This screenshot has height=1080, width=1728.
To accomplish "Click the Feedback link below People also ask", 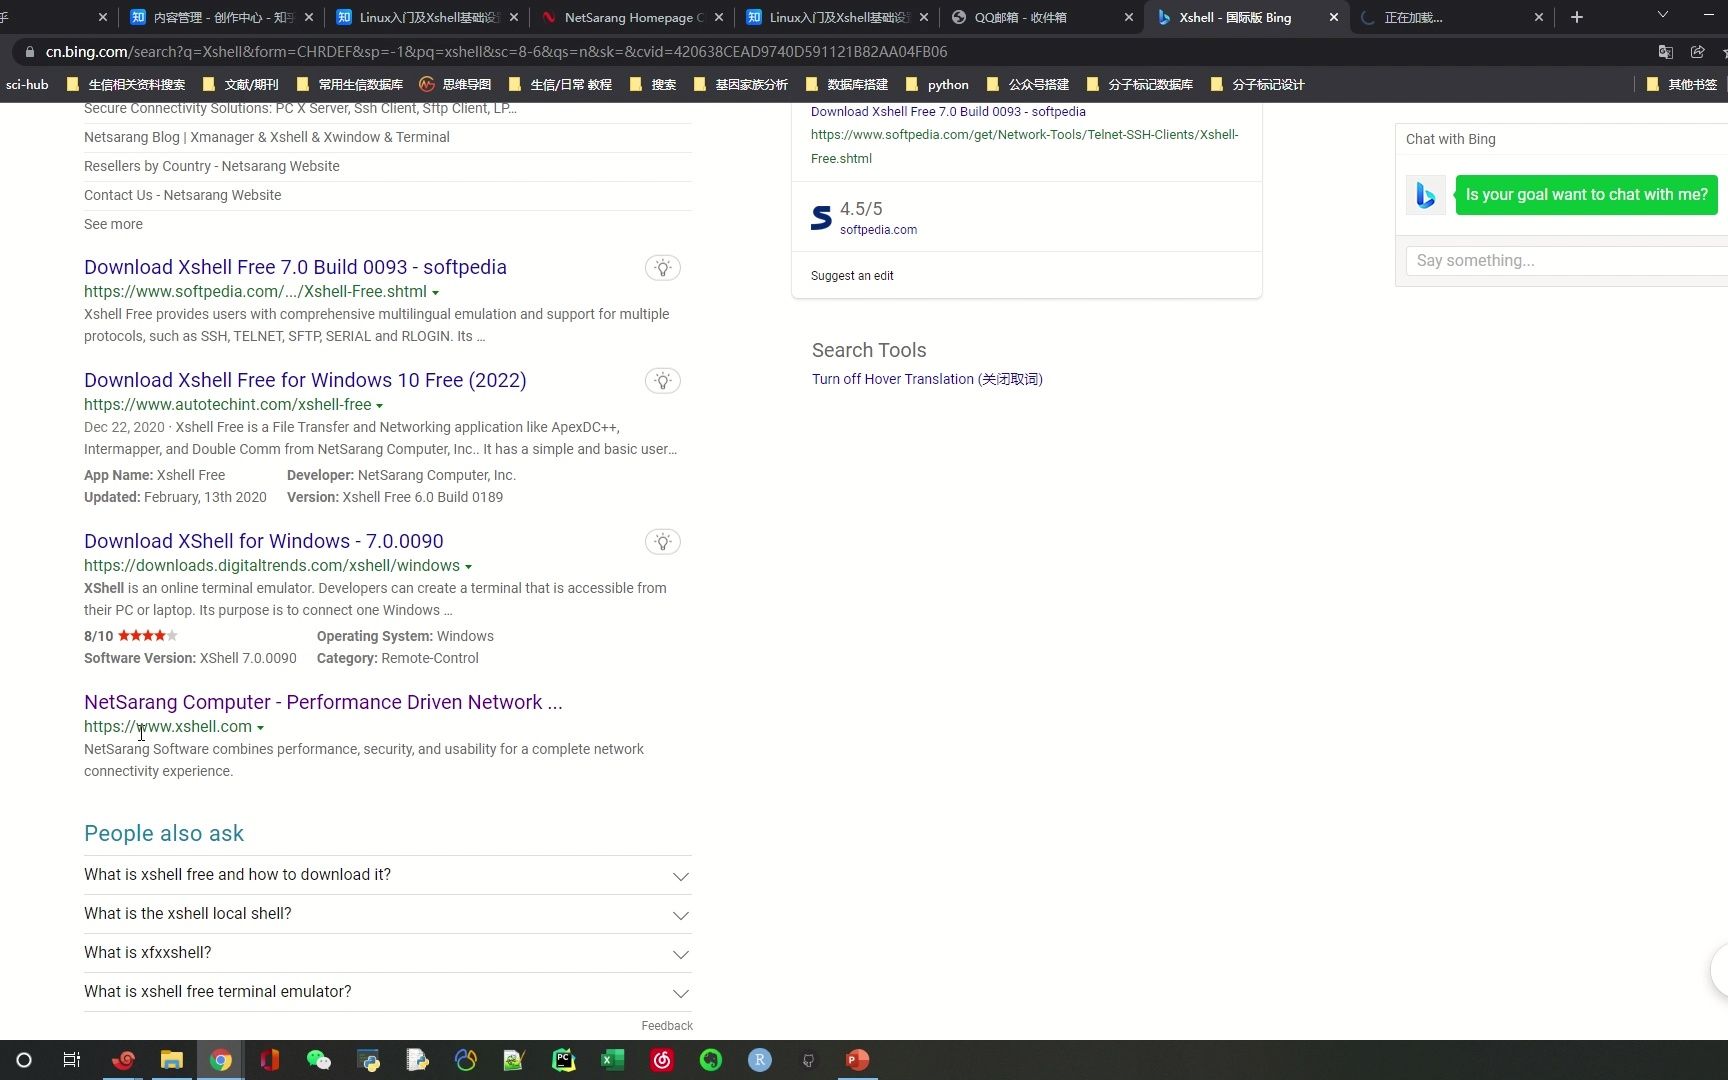I will (x=667, y=1026).
